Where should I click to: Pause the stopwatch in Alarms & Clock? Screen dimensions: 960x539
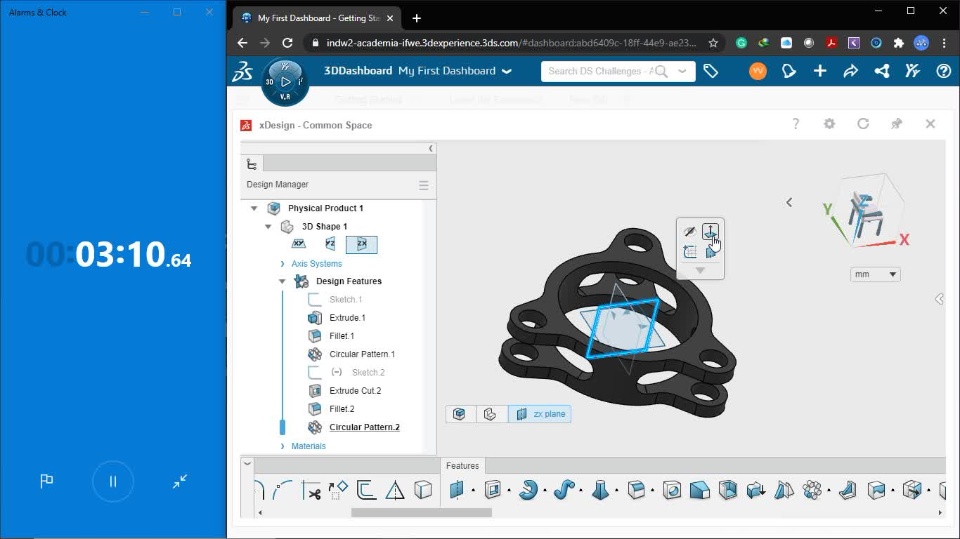click(x=113, y=481)
